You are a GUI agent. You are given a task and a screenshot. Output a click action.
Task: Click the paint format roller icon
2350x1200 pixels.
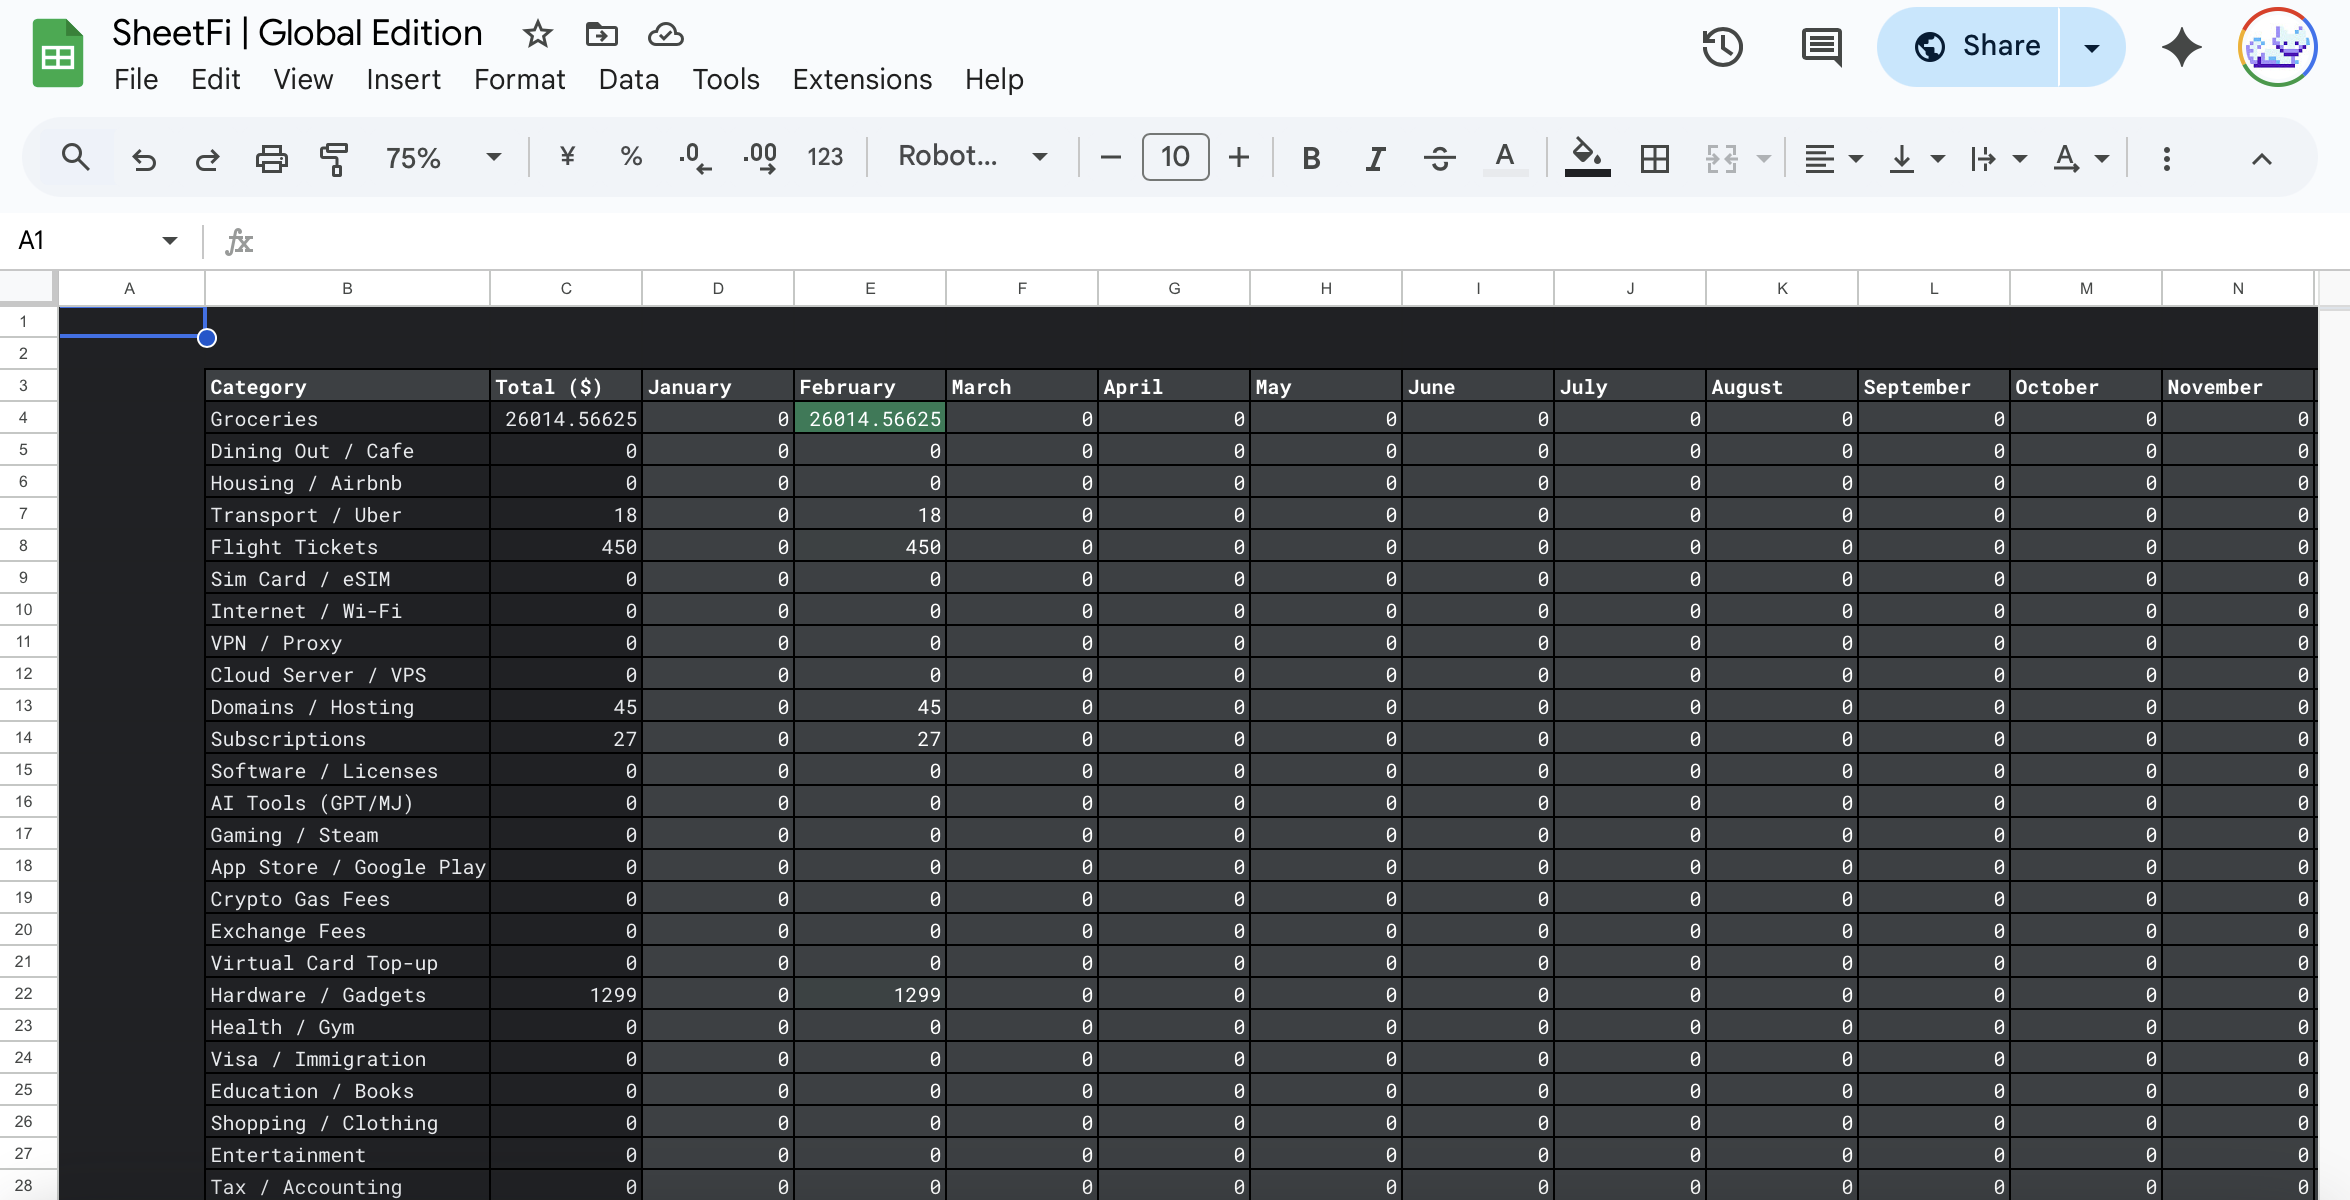[334, 158]
